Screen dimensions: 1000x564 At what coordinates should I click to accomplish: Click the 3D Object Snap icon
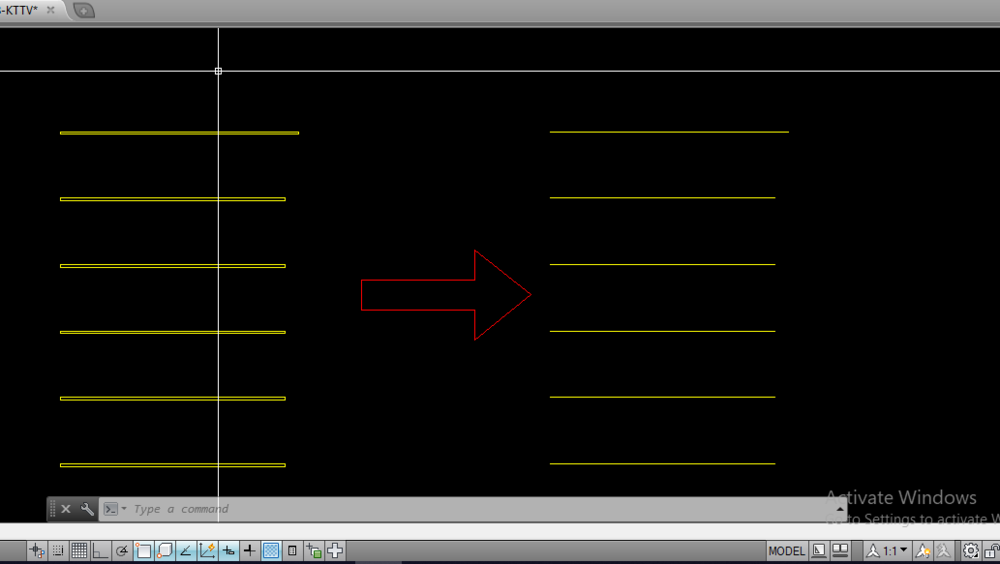(165, 551)
